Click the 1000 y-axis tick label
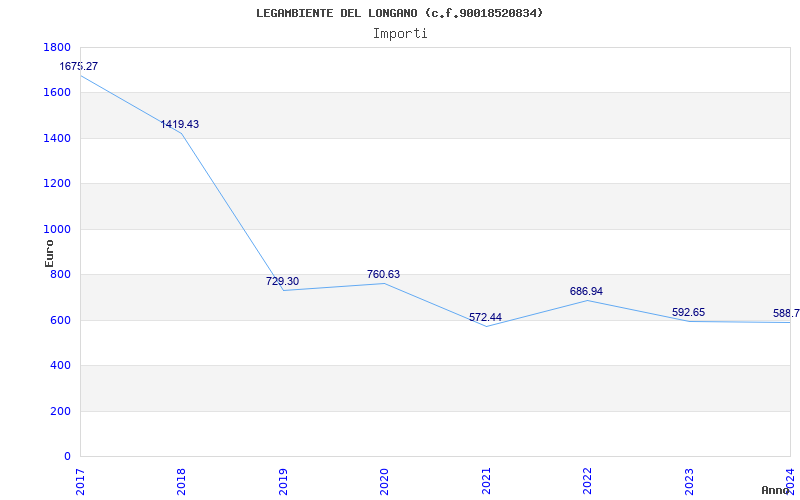The image size is (800, 500). coord(57,230)
